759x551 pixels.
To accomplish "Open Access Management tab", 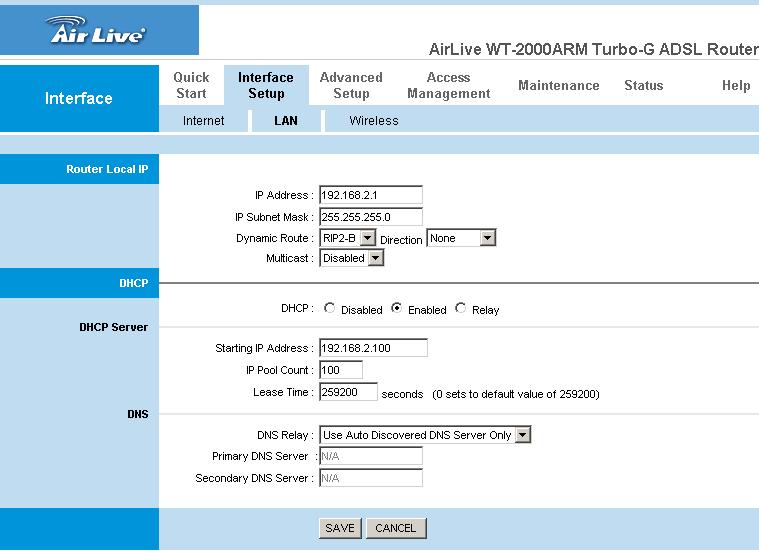I will coord(449,85).
